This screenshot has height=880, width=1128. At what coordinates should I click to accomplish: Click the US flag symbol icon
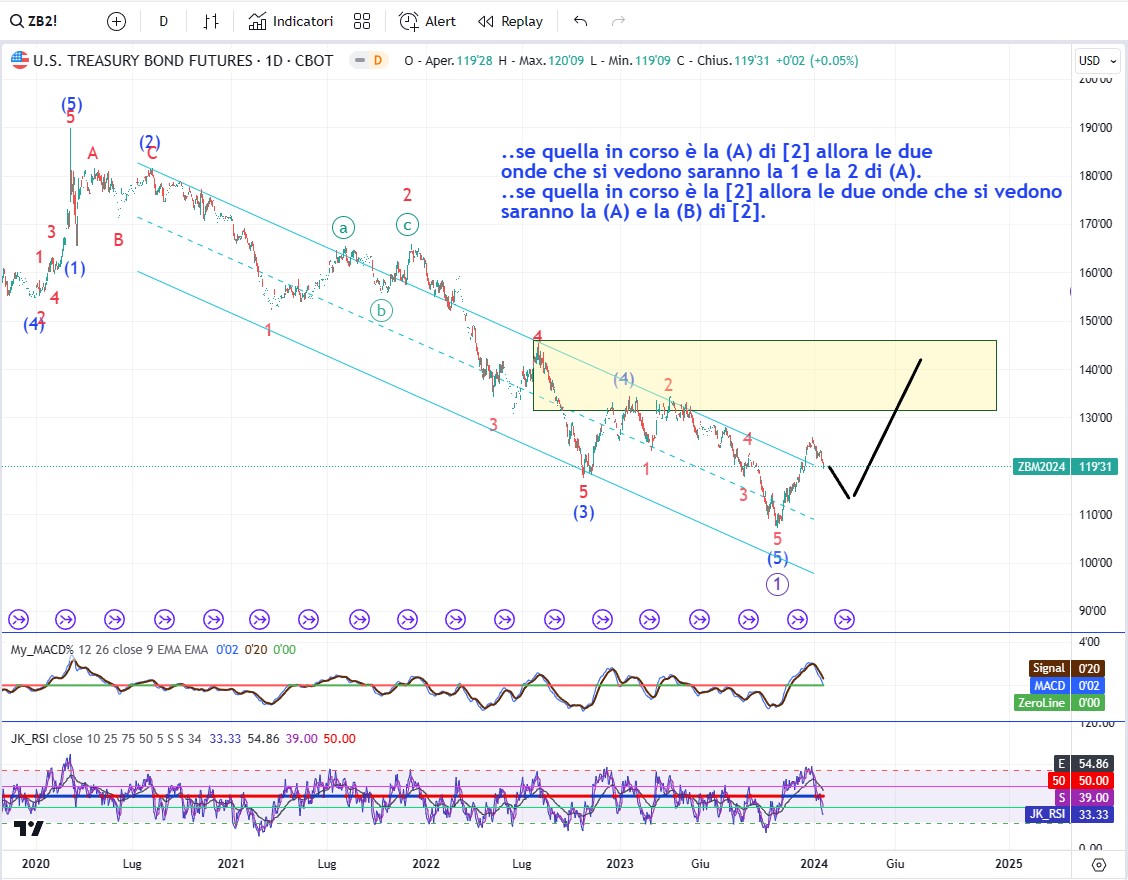(19, 60)
